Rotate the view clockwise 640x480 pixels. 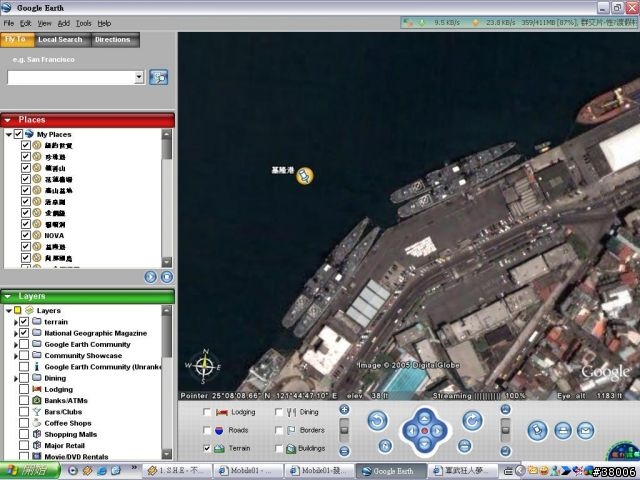pos(473,420)
